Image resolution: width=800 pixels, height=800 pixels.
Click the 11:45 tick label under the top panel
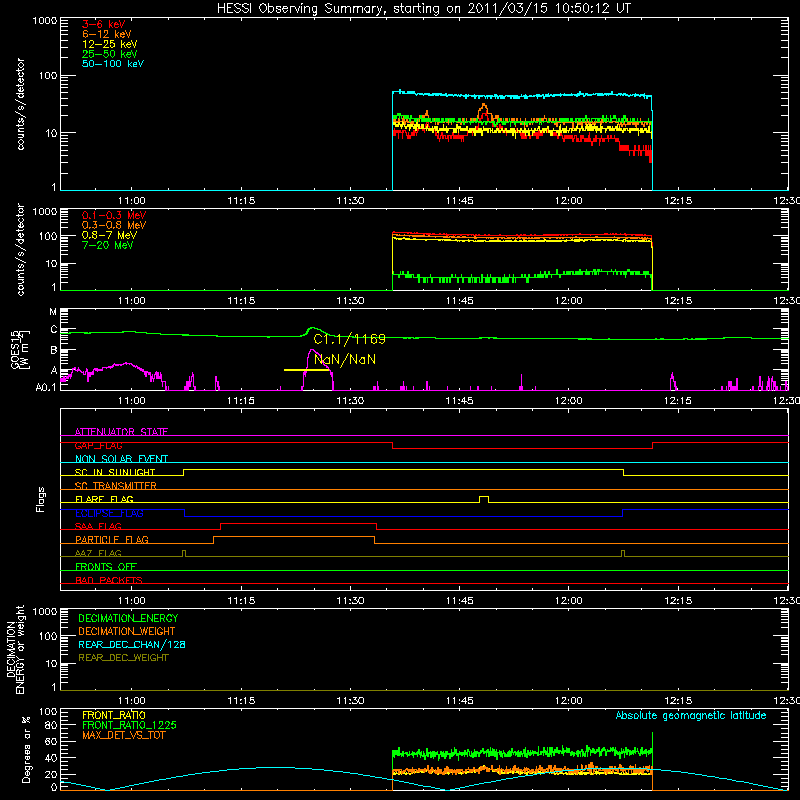click(459, 201)
